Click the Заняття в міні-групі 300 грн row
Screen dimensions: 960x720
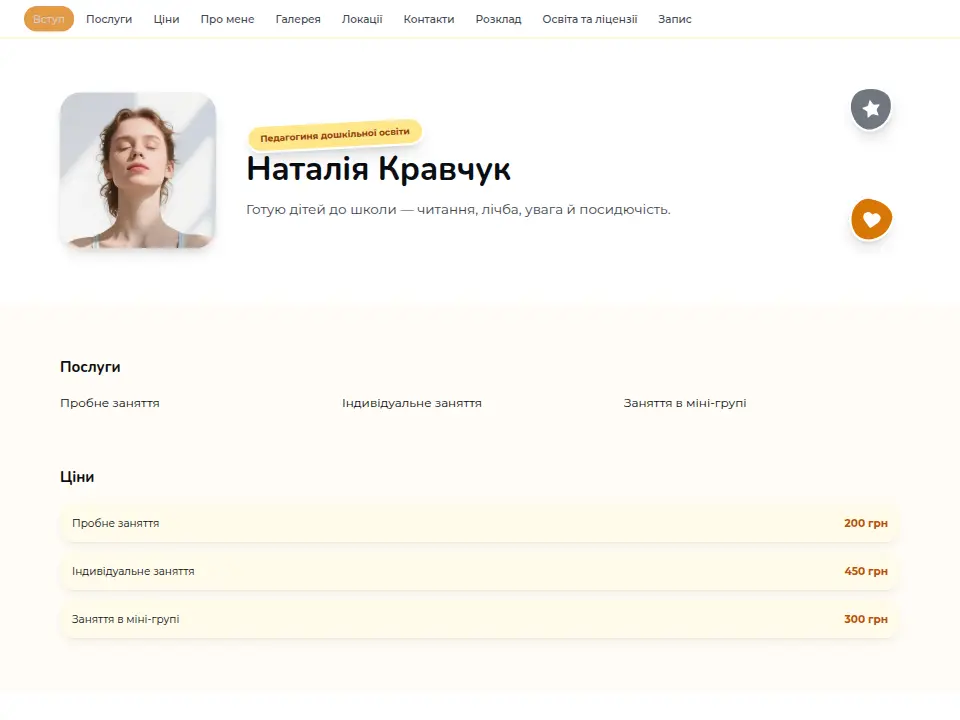[x=479, y=619]
